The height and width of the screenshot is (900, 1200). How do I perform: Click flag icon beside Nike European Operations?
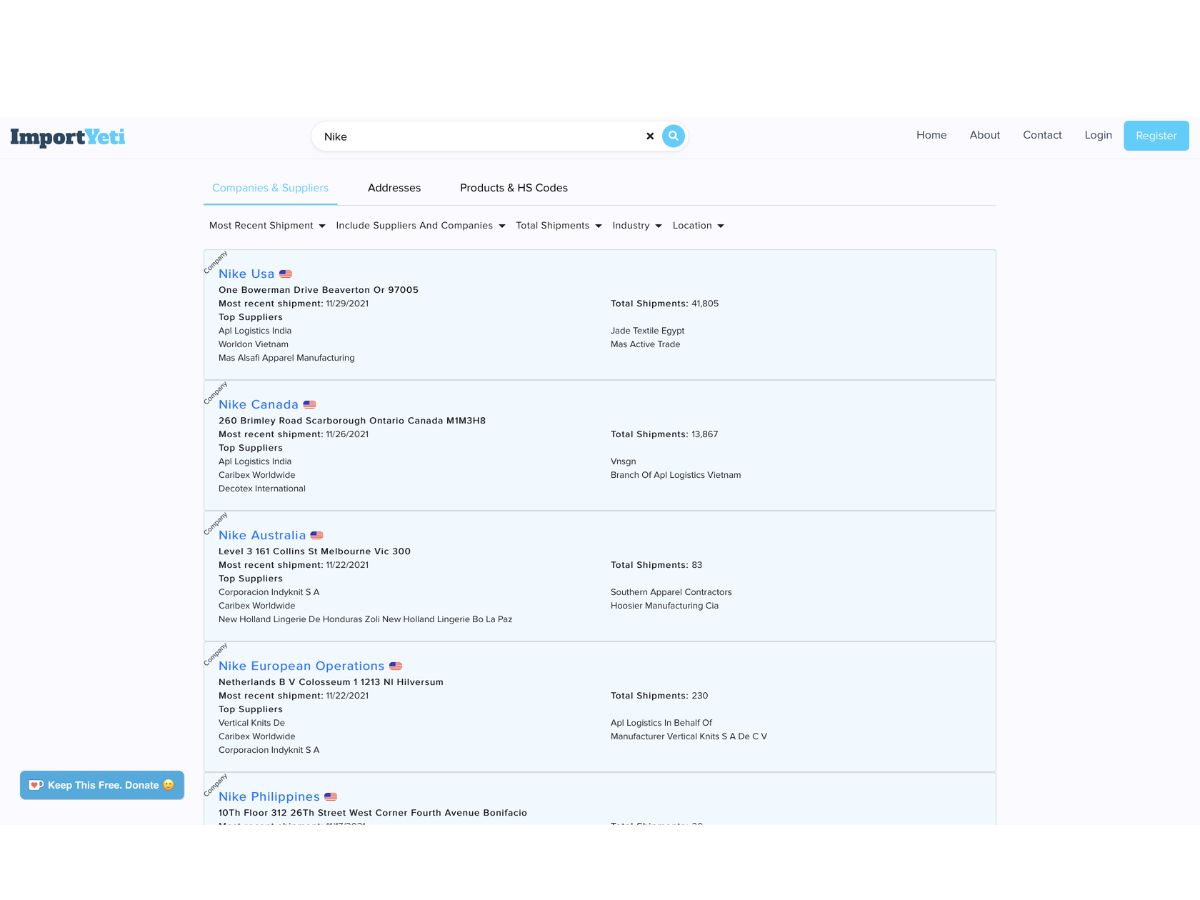pos(395,666)
